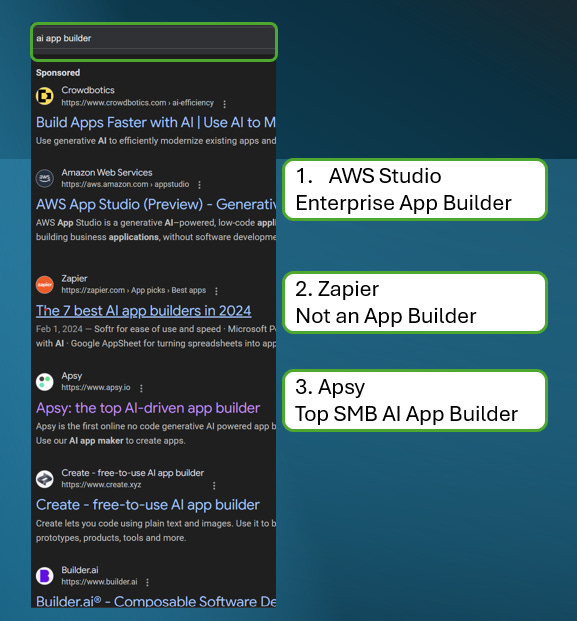Image resolution: width=577 pixels, height=621 pixels.
Task: Open the 'AWS App Studio (Preview)' link
Action: click(x=156, y=204)
